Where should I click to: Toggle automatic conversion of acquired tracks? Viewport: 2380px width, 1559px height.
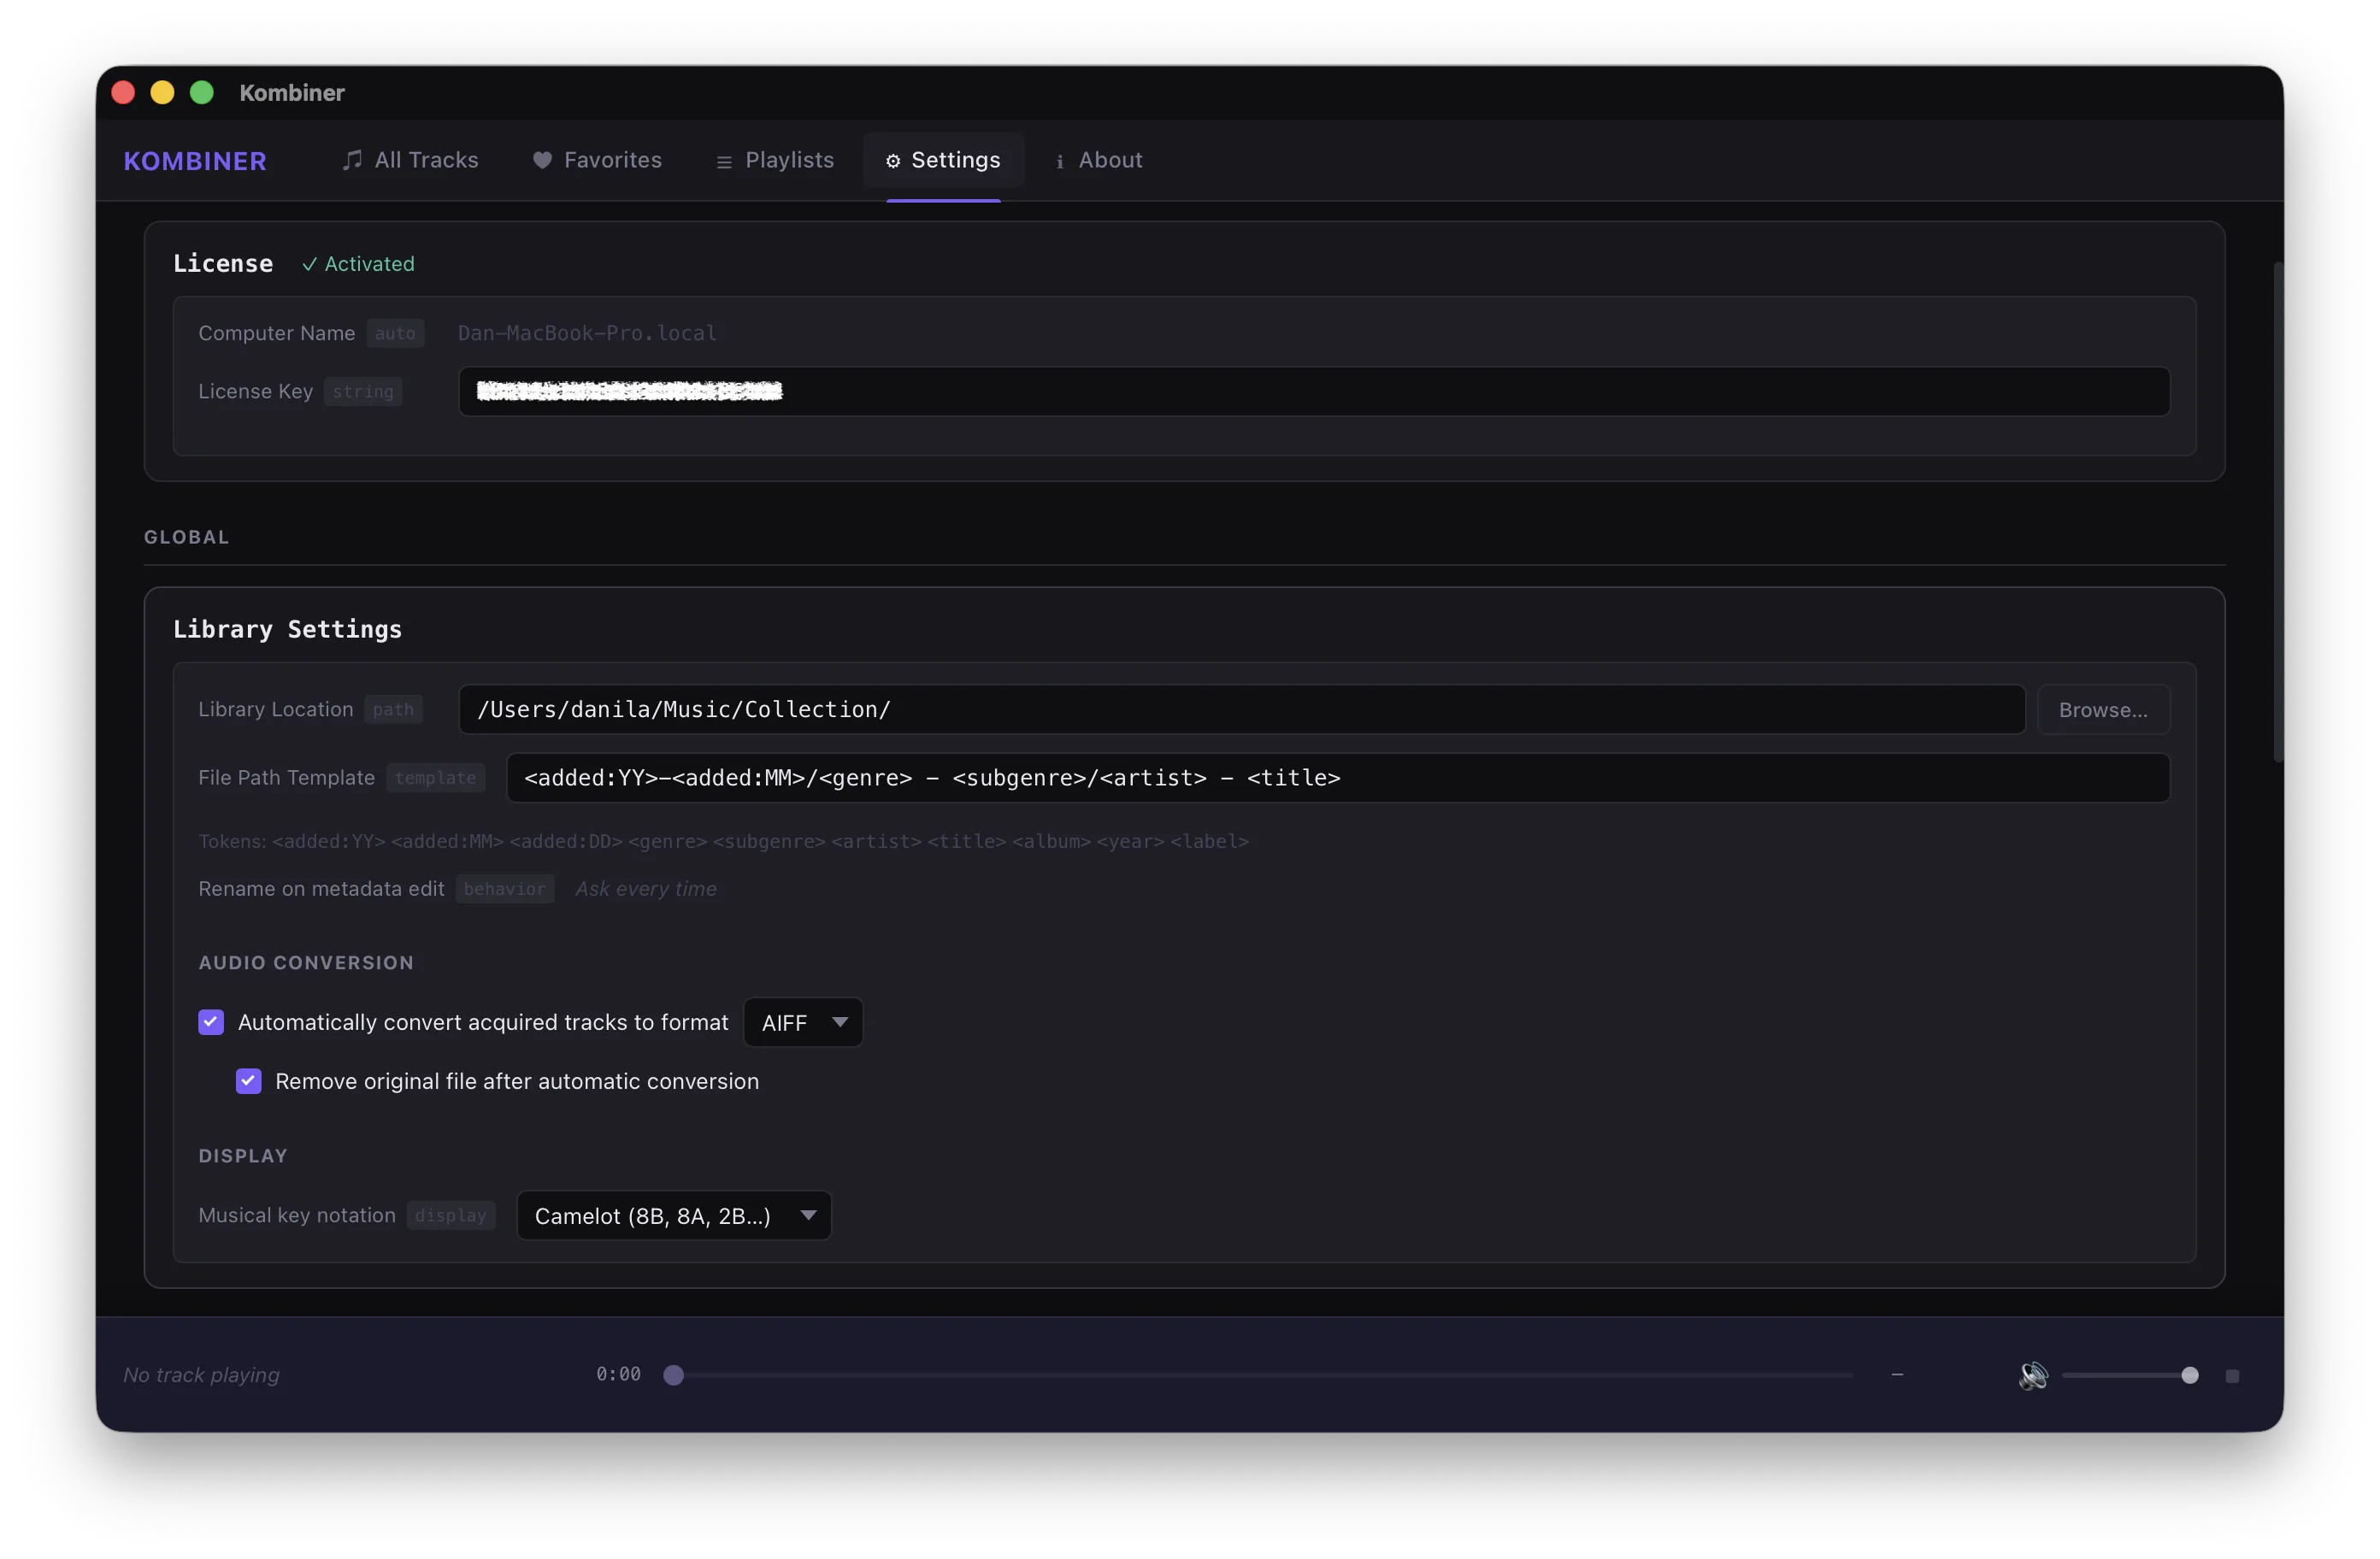click(211, 1022)
